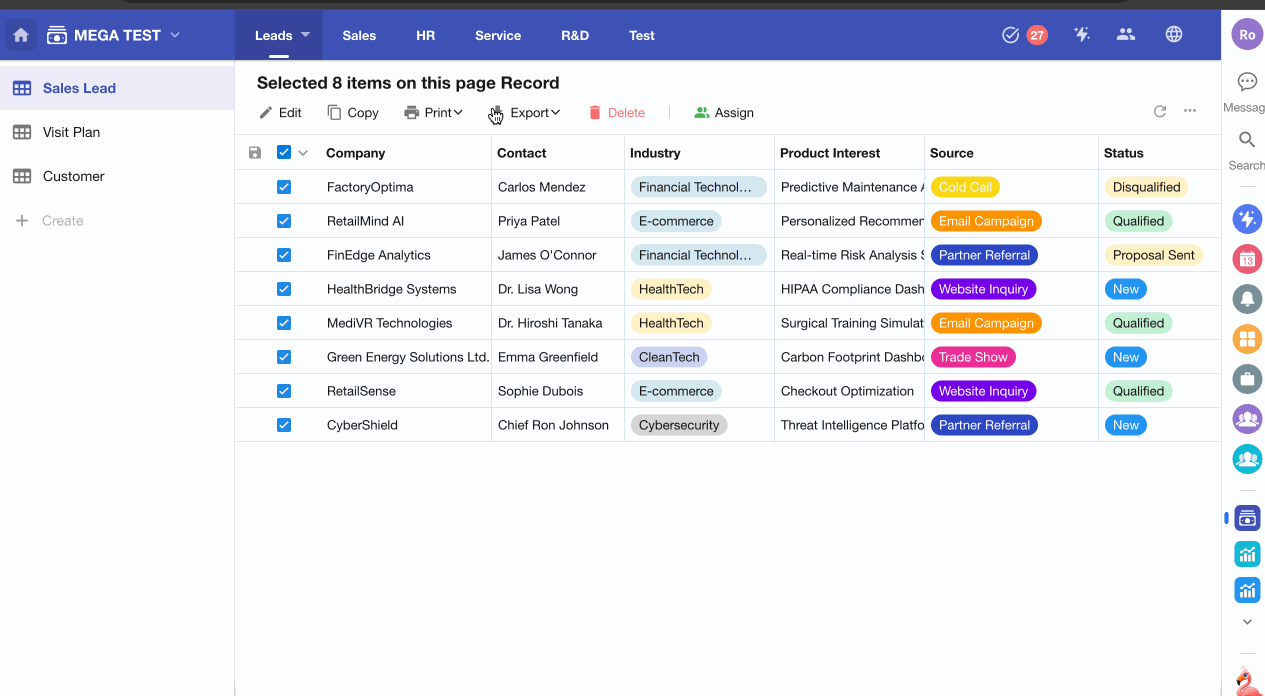Expand the Export dropdown

(526, 113)
